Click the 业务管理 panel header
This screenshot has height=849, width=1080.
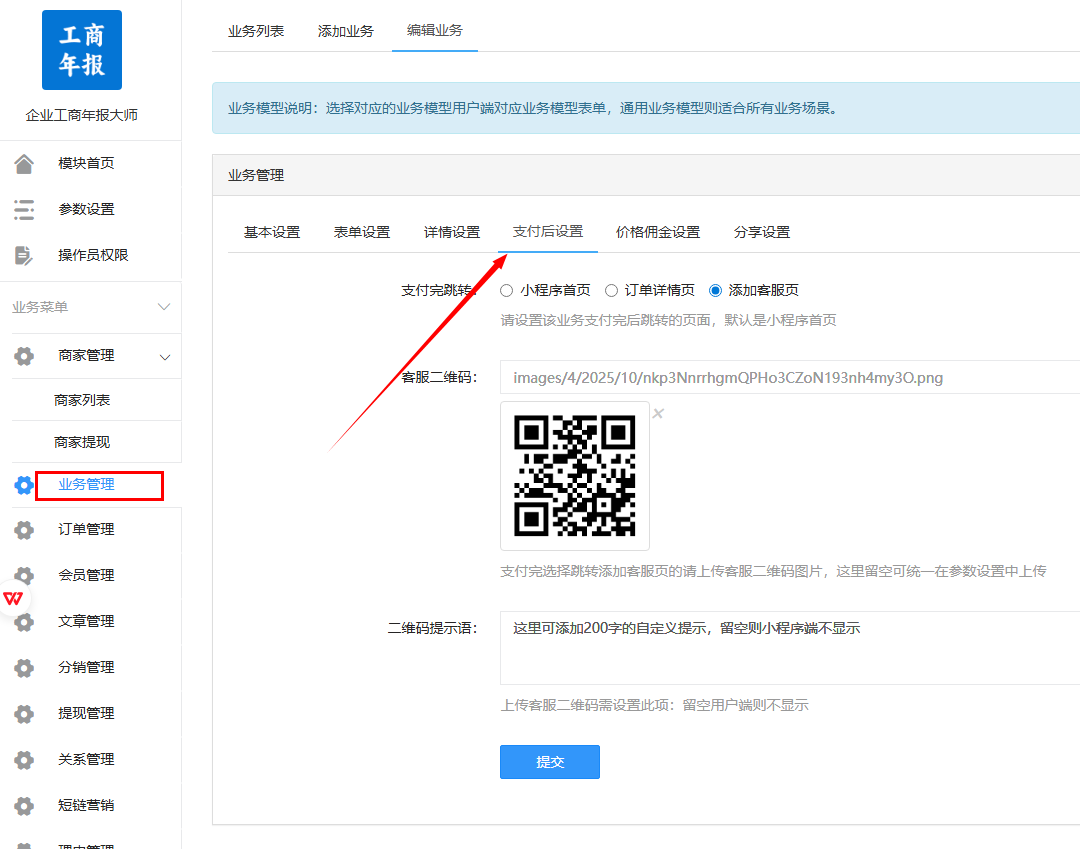646,176
